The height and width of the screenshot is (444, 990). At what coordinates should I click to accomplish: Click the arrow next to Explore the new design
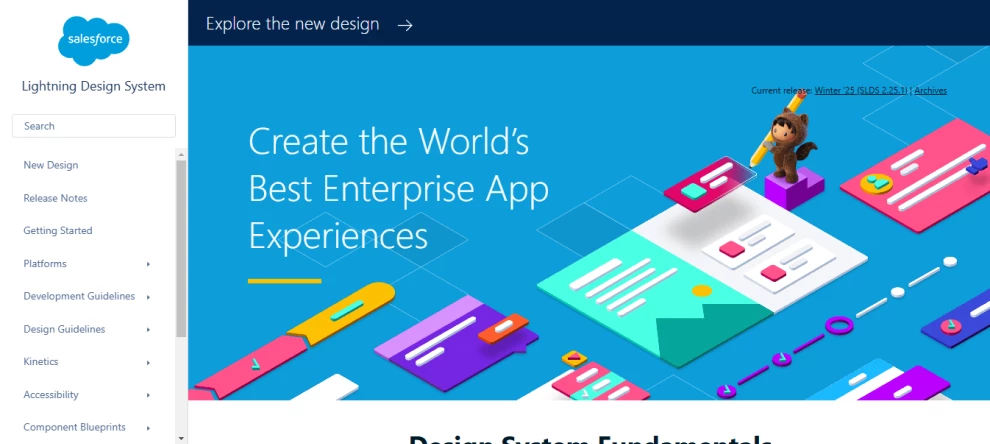click(x=405, y=25)
